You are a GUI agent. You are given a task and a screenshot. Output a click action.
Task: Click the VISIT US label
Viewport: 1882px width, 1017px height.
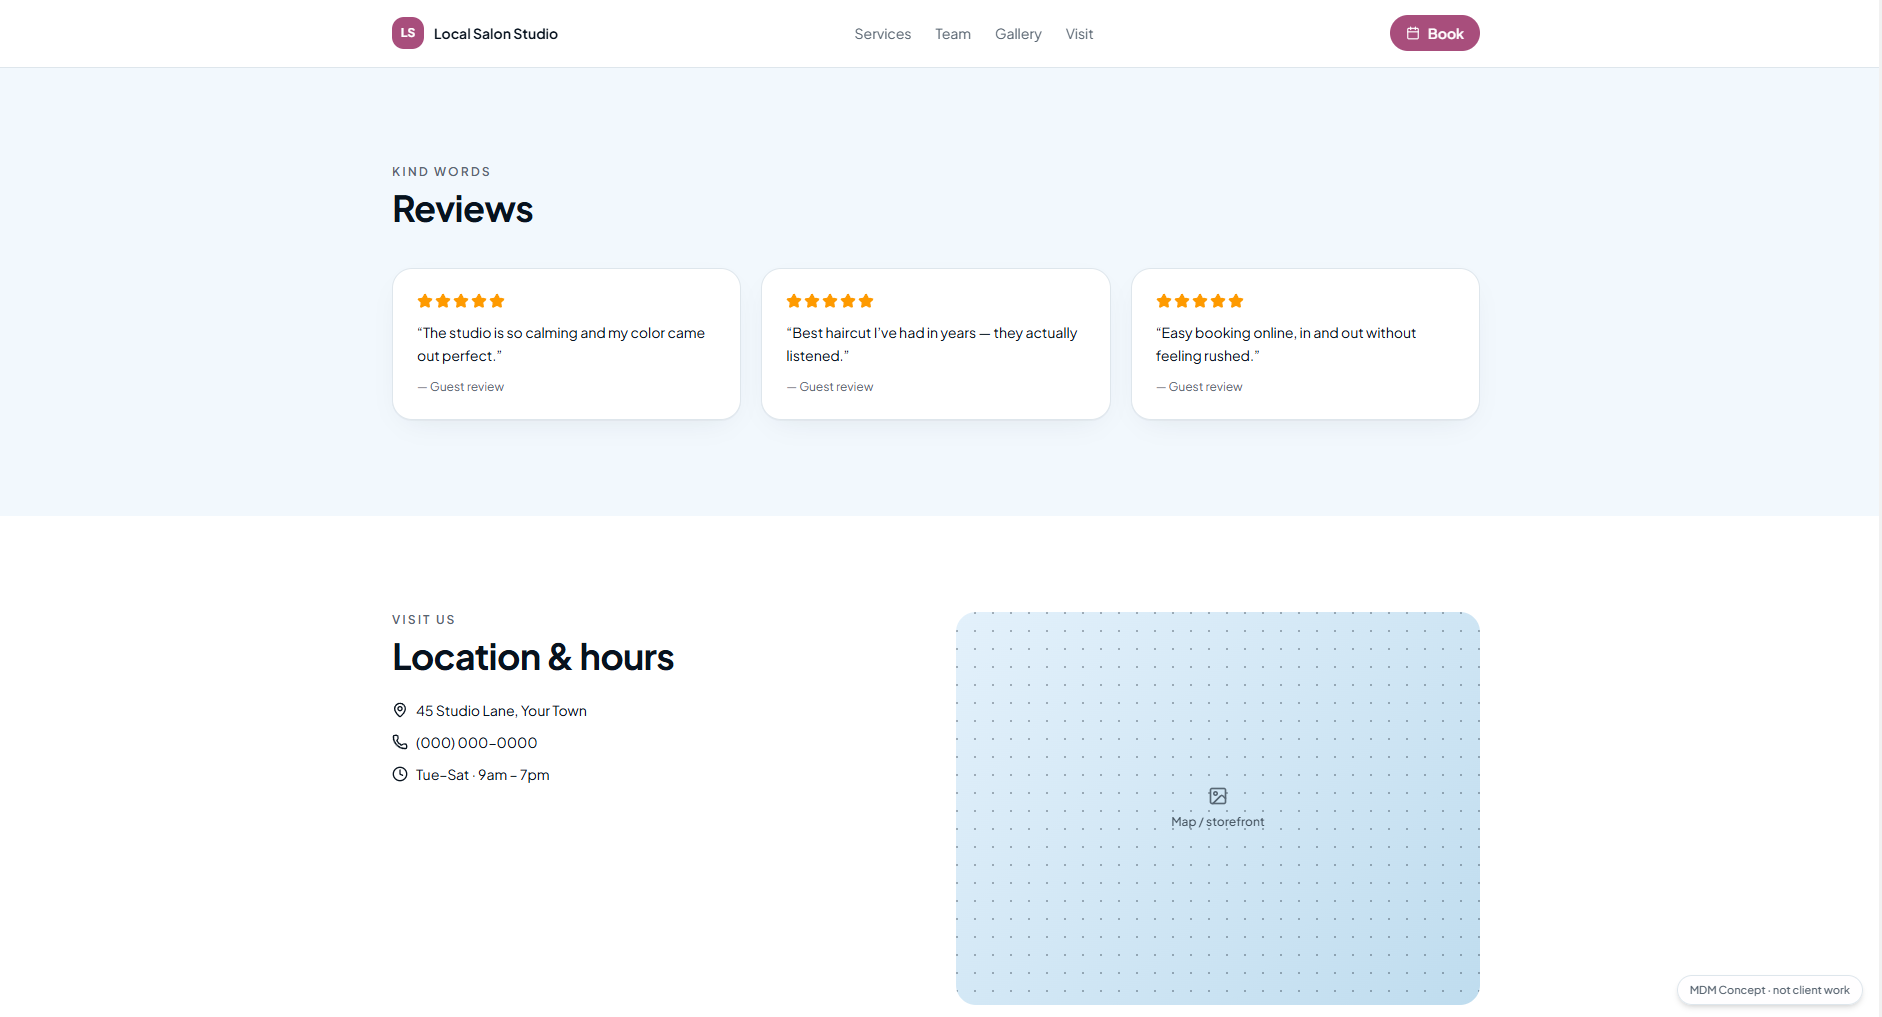click(423, 620)
